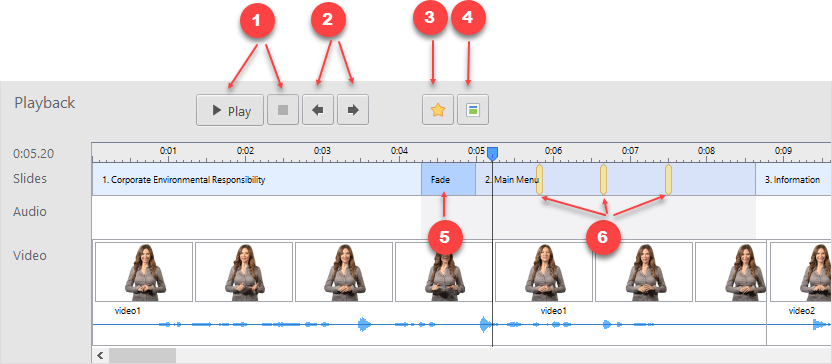This screenshot has width=832, height=364.
Task: Select slide 1 Corporate Environmental Responsibility
Action: click(x=257, y=179)
